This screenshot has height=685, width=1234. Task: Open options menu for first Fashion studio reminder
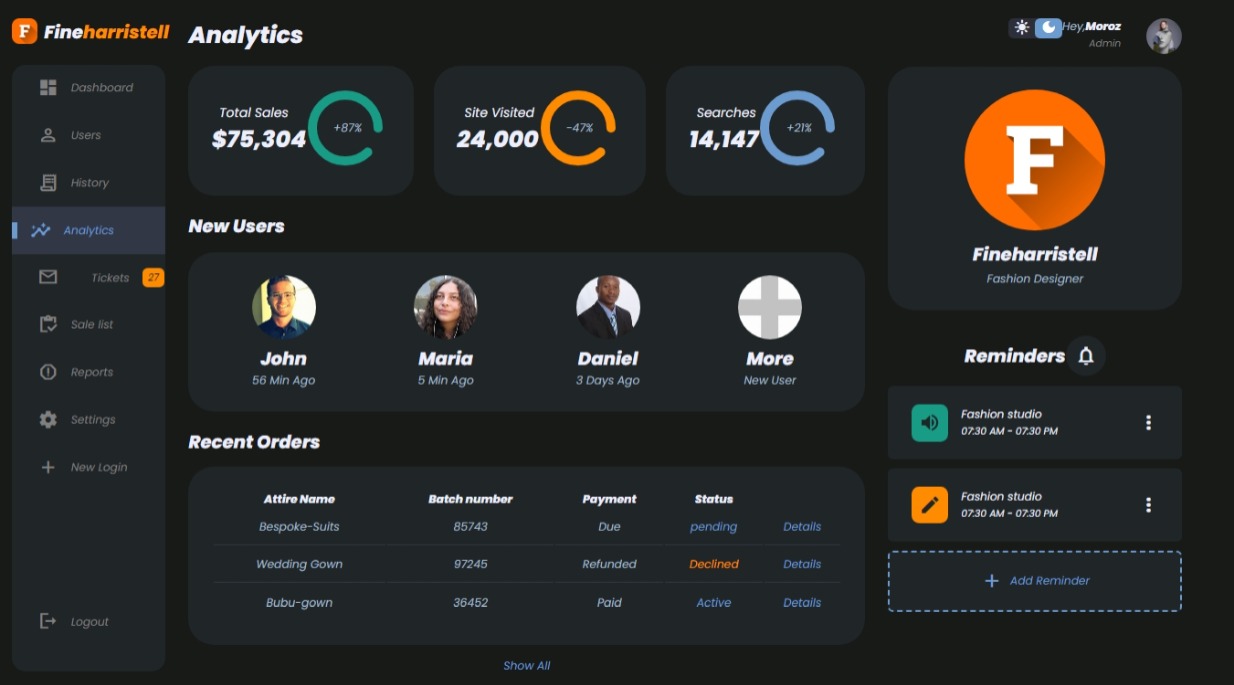click(1148, 423)
